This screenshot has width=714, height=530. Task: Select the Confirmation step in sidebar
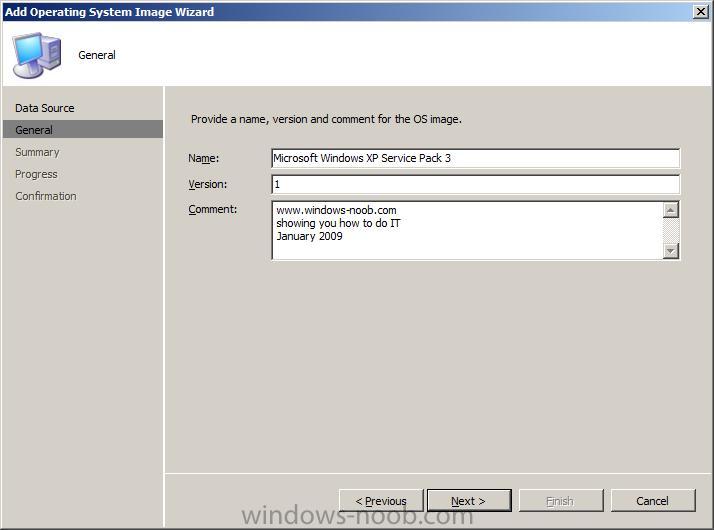pyautogui.click(x=46, y=196)
